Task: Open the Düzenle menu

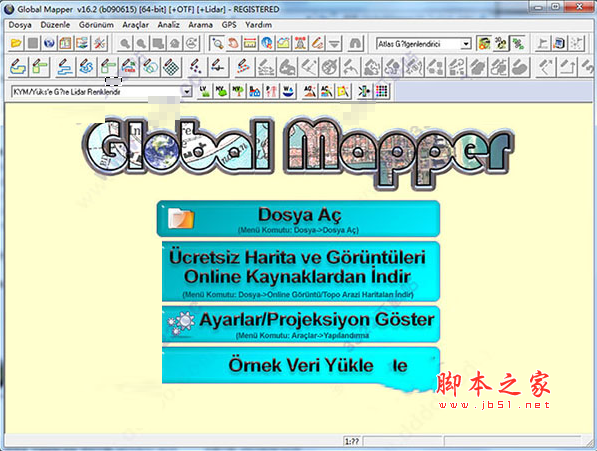Action: (55, 25)
